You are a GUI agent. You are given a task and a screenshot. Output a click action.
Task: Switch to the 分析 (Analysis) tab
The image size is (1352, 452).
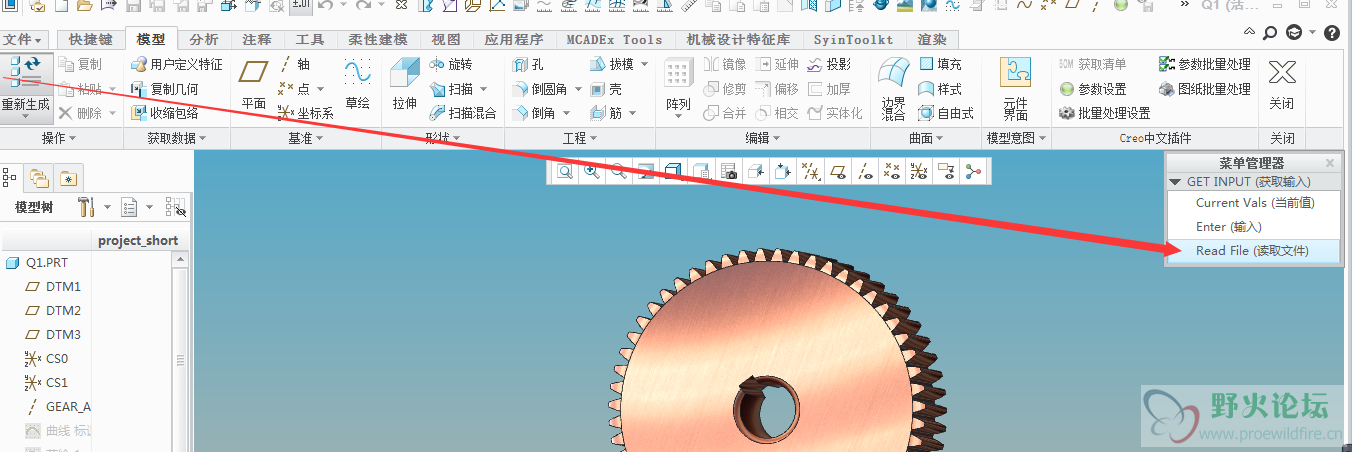click(x=204, y=40)
